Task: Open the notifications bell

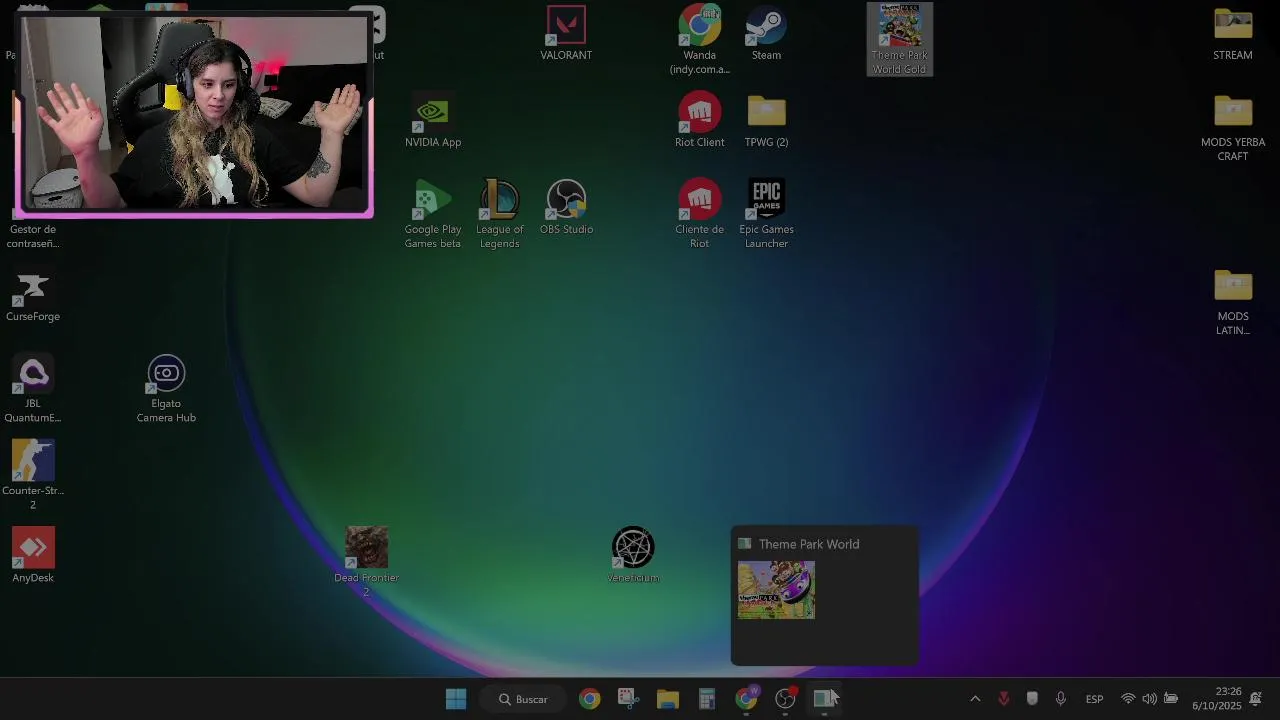Action: (x=1256, y=699)
